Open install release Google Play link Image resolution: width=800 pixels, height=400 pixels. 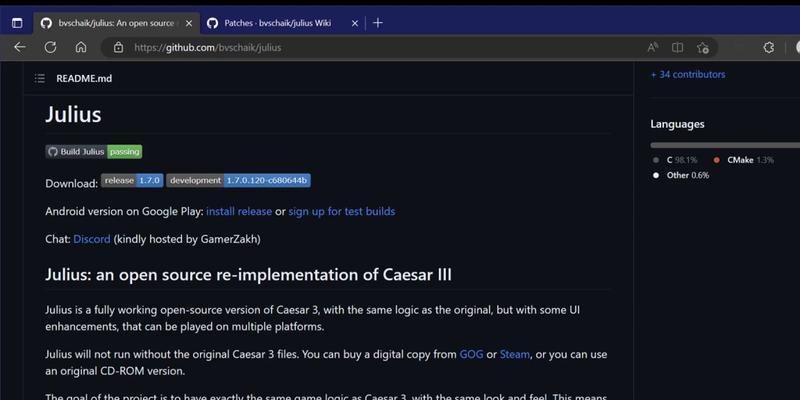(239, 211)
